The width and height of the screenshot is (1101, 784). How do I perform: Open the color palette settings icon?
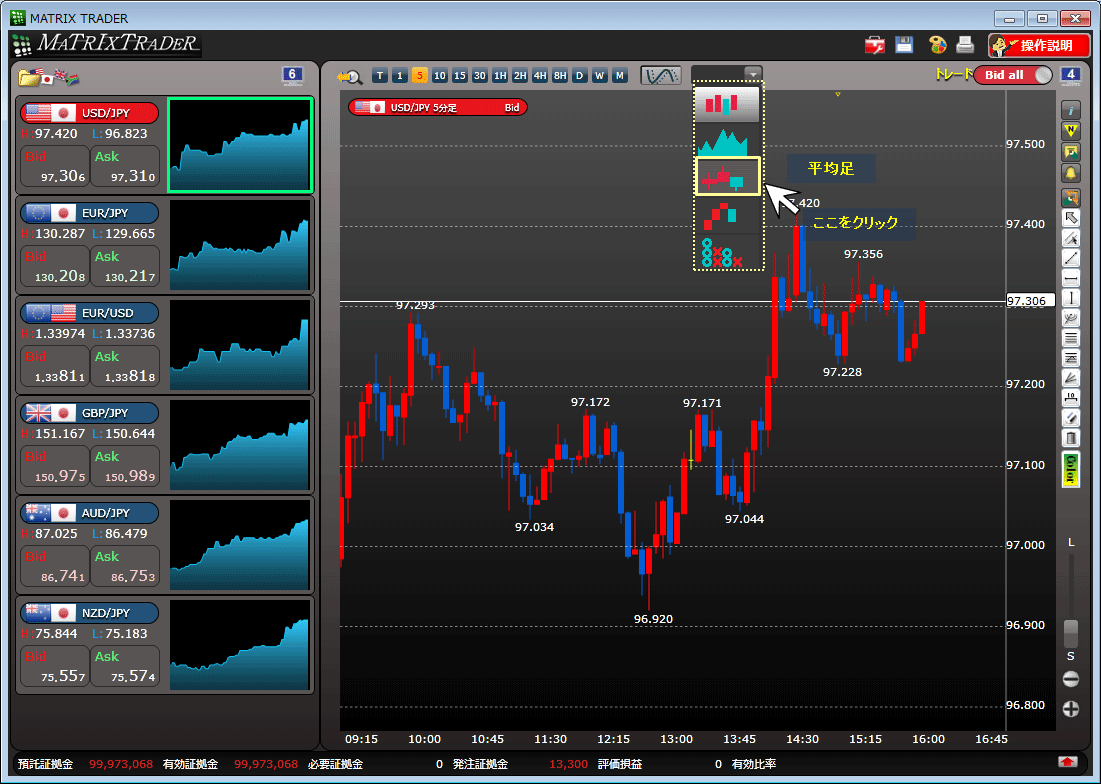[937, 46]
